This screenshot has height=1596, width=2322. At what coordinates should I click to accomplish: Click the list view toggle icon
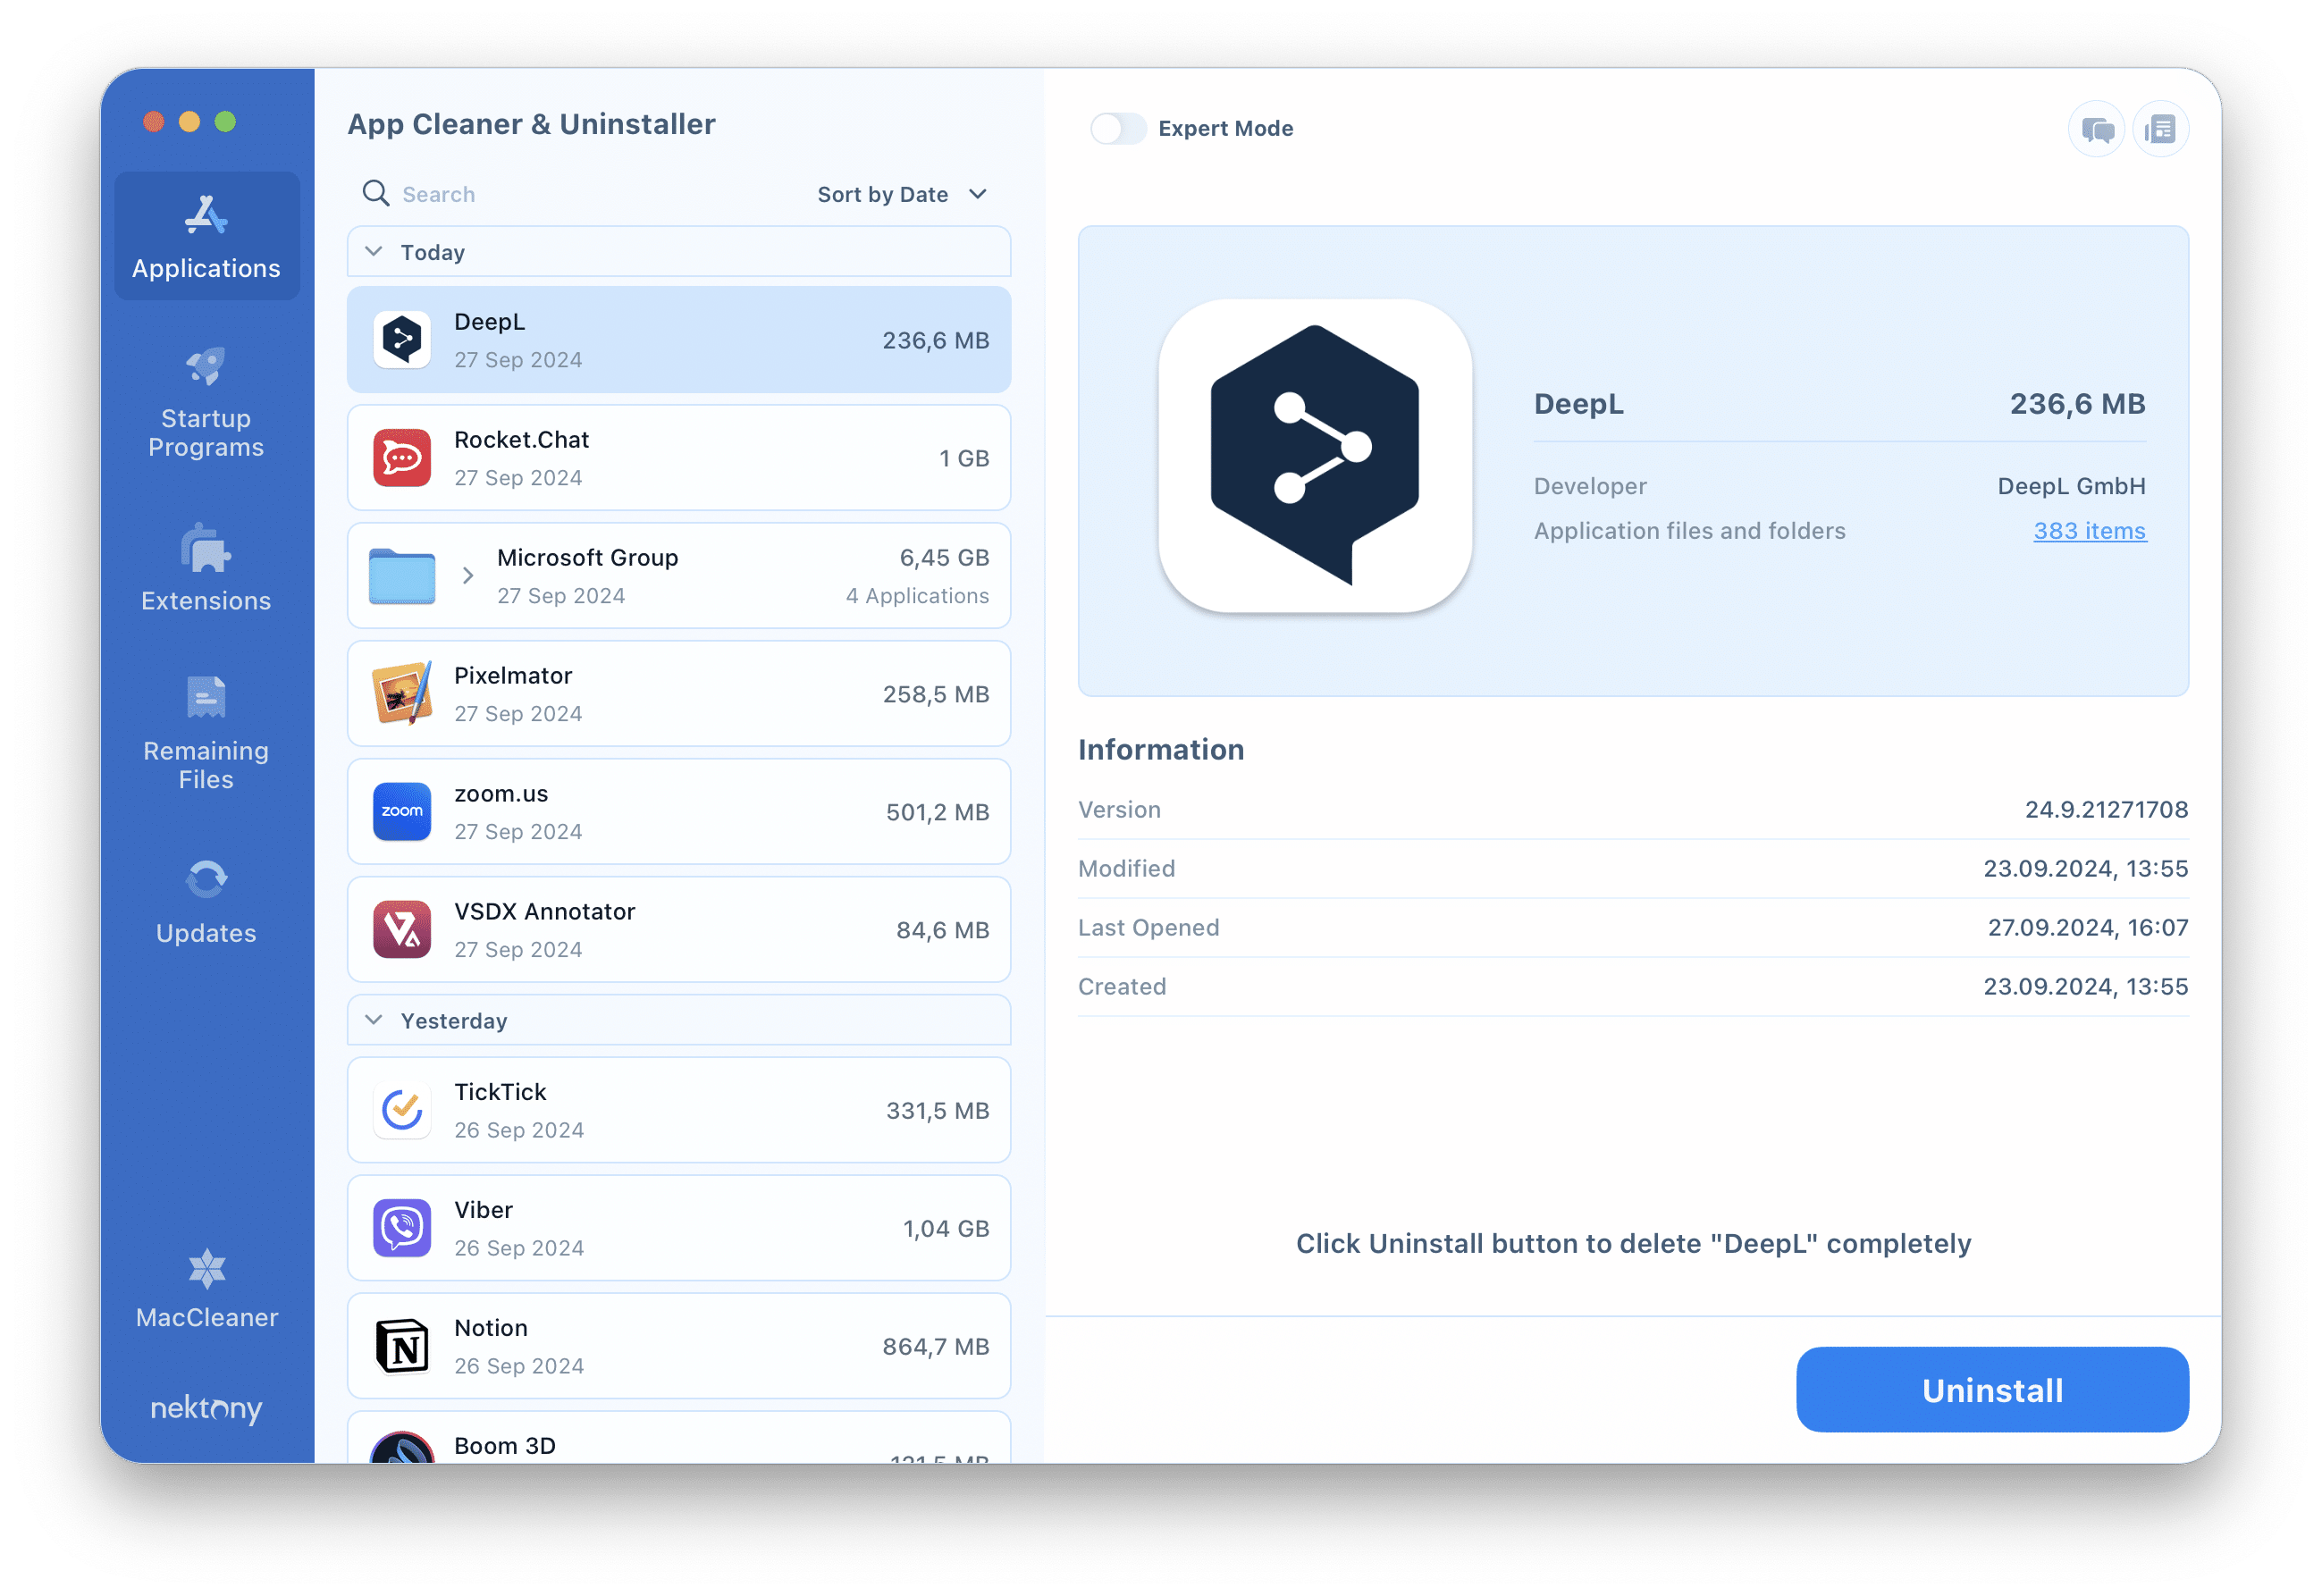2161,129
